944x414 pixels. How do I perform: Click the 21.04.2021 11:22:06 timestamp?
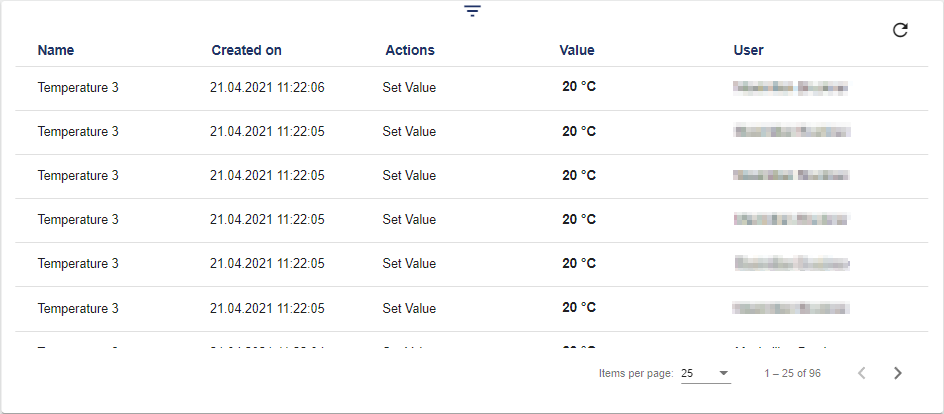coord(267,88)
